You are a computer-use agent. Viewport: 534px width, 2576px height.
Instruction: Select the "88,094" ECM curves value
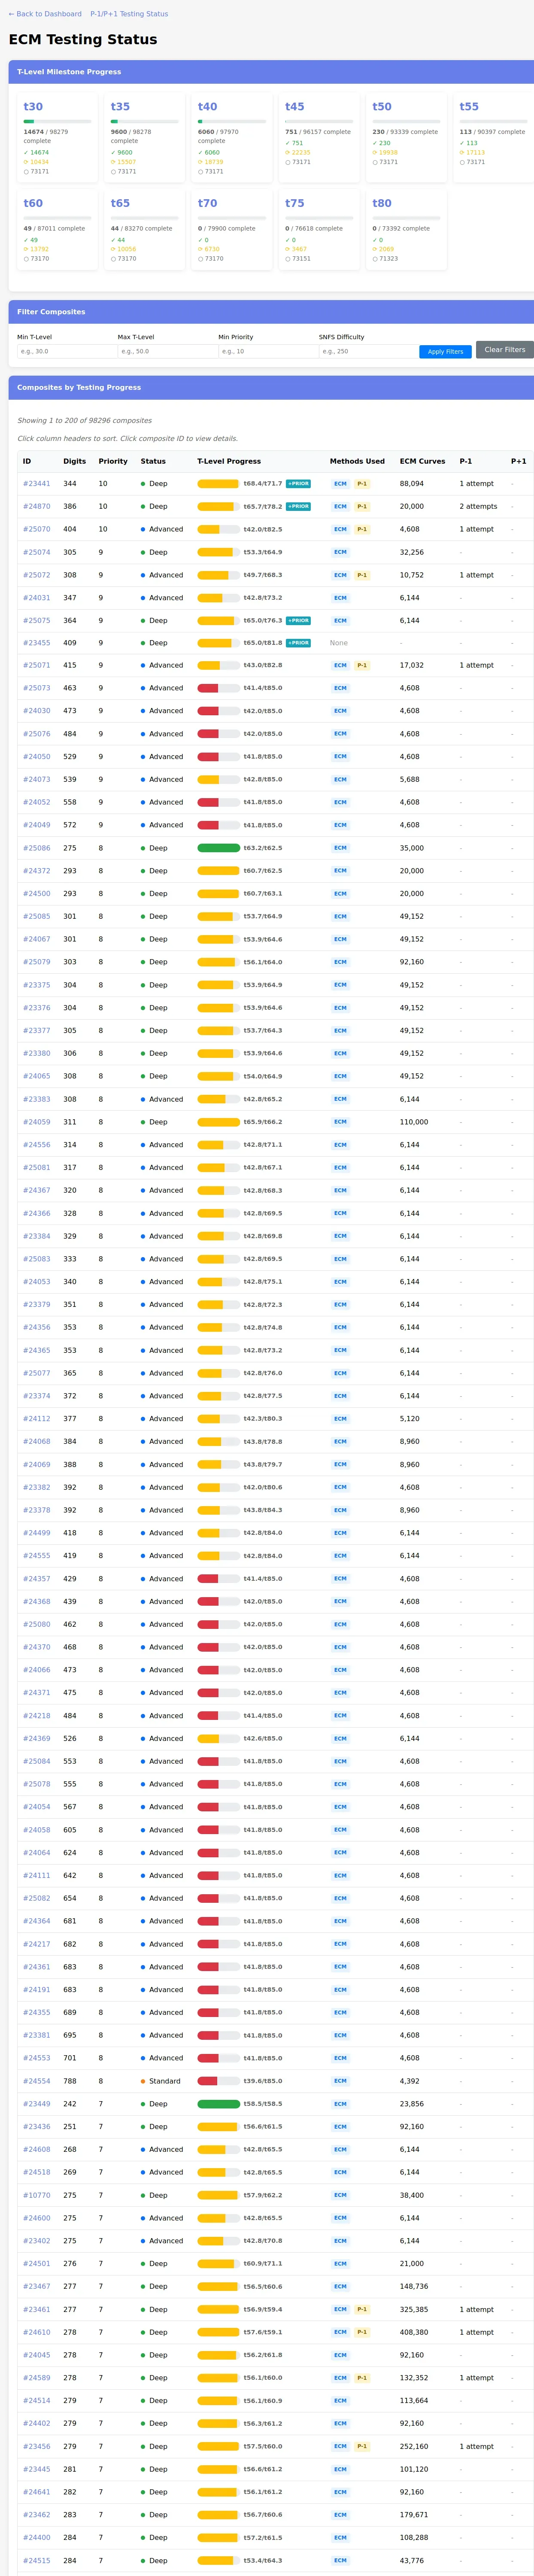tap(412, 484)
